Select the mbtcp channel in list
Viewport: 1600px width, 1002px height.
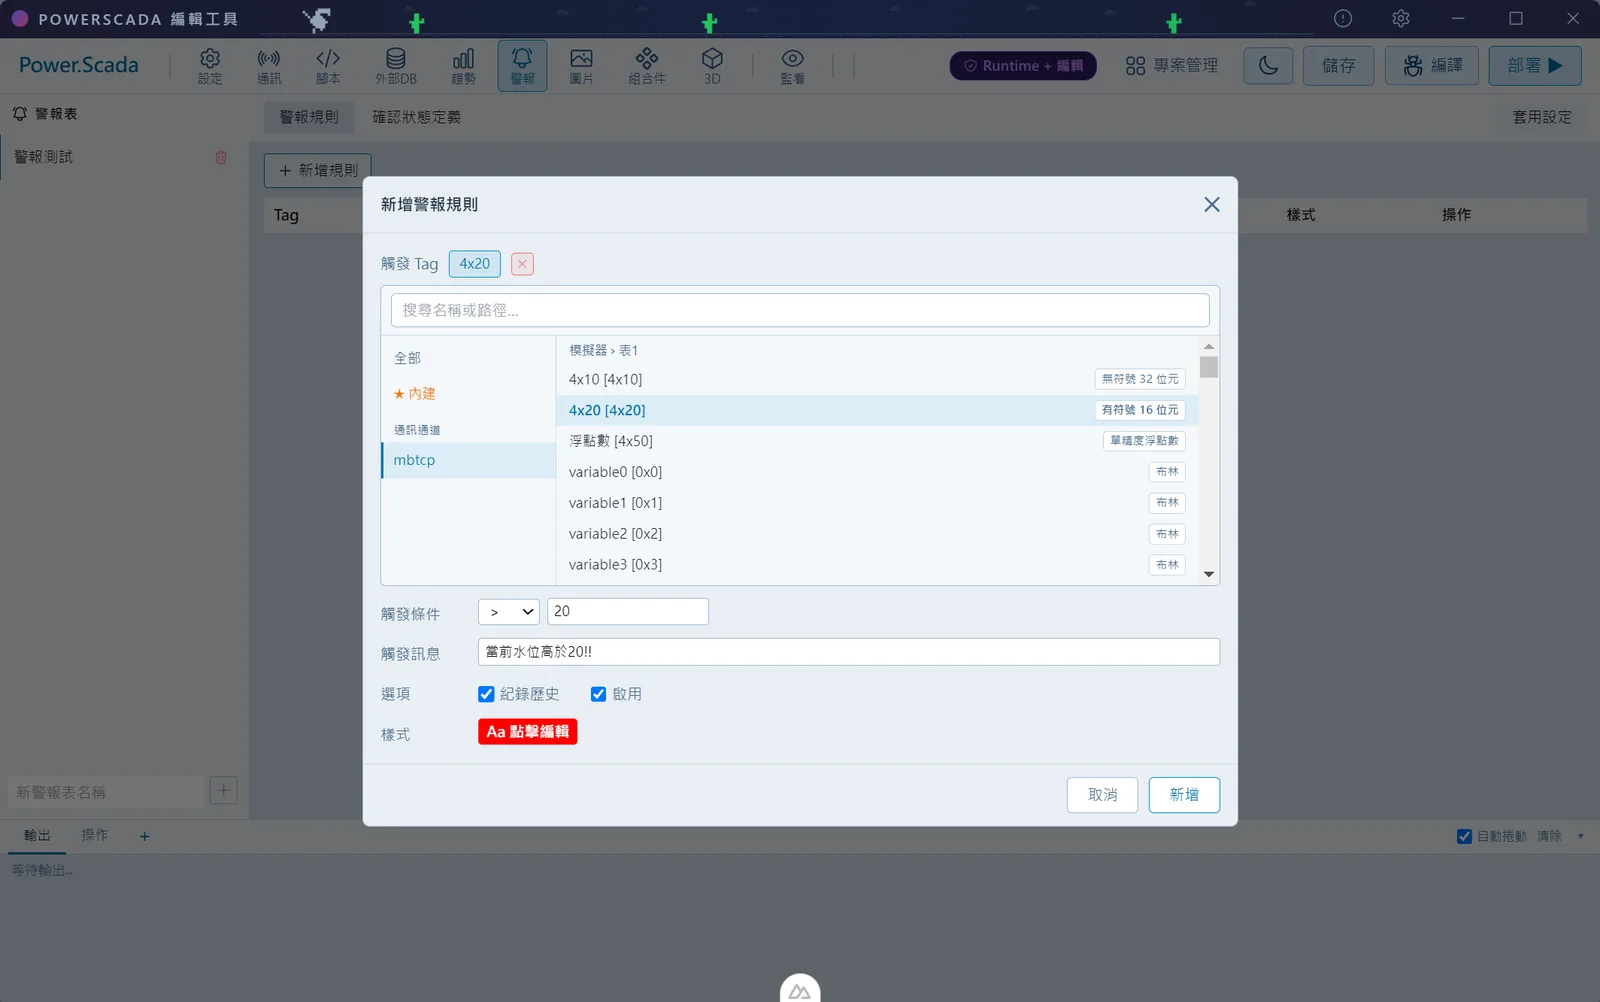tap(469, 460)
